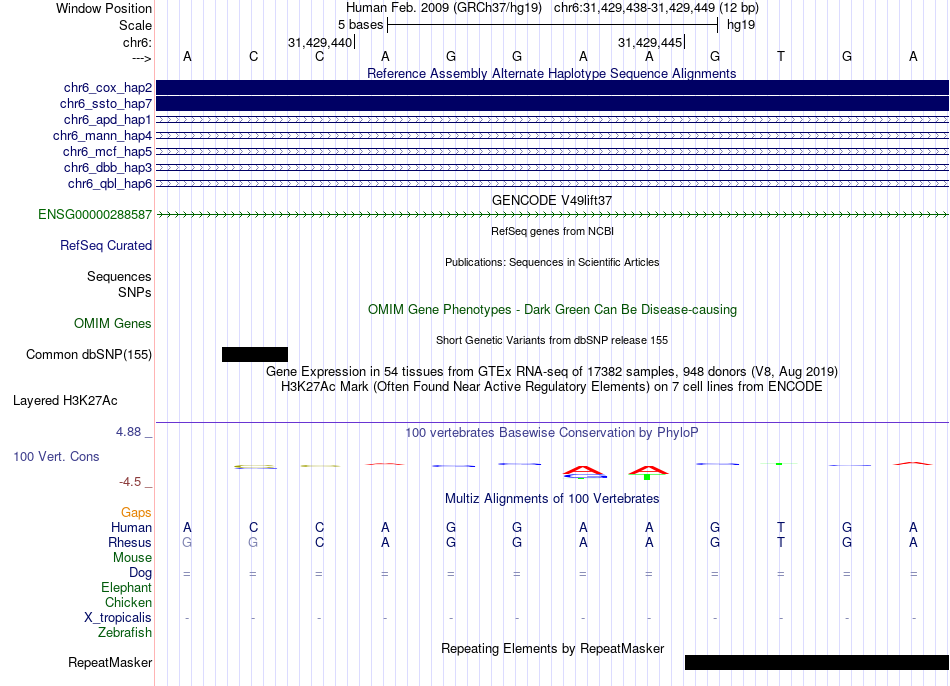950x686 pixels.
Task: Open the chr6_apd_hap1 haplotype label
Action: click(108, 119)
